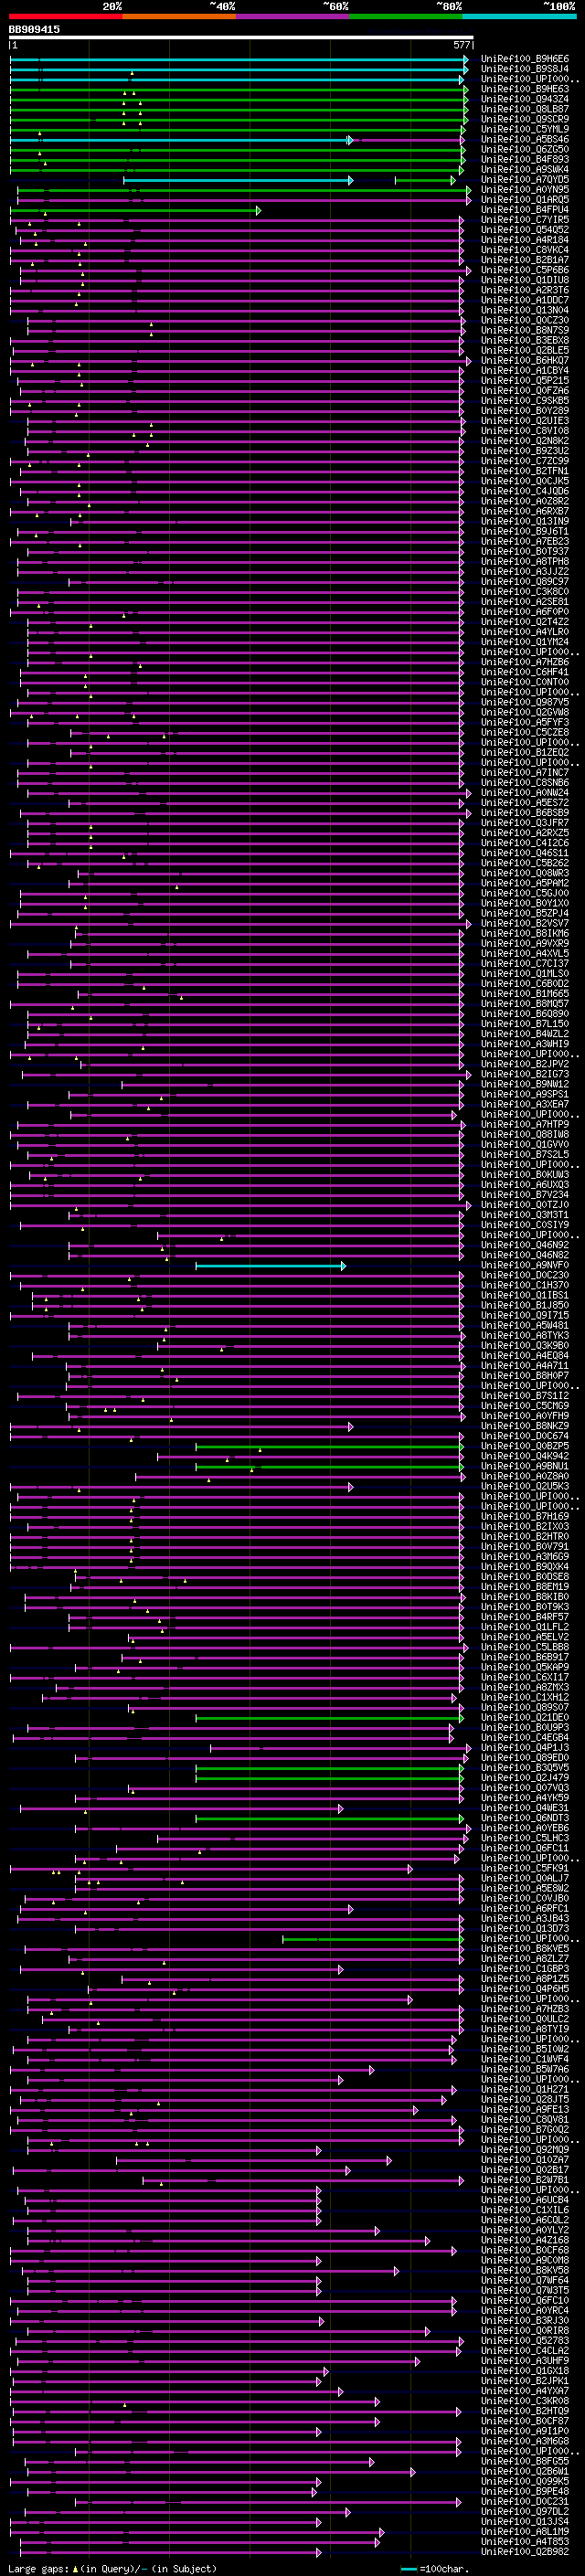Click the purple ~60% identity legend segment
585x2576 pixels.
click(292, 16)
